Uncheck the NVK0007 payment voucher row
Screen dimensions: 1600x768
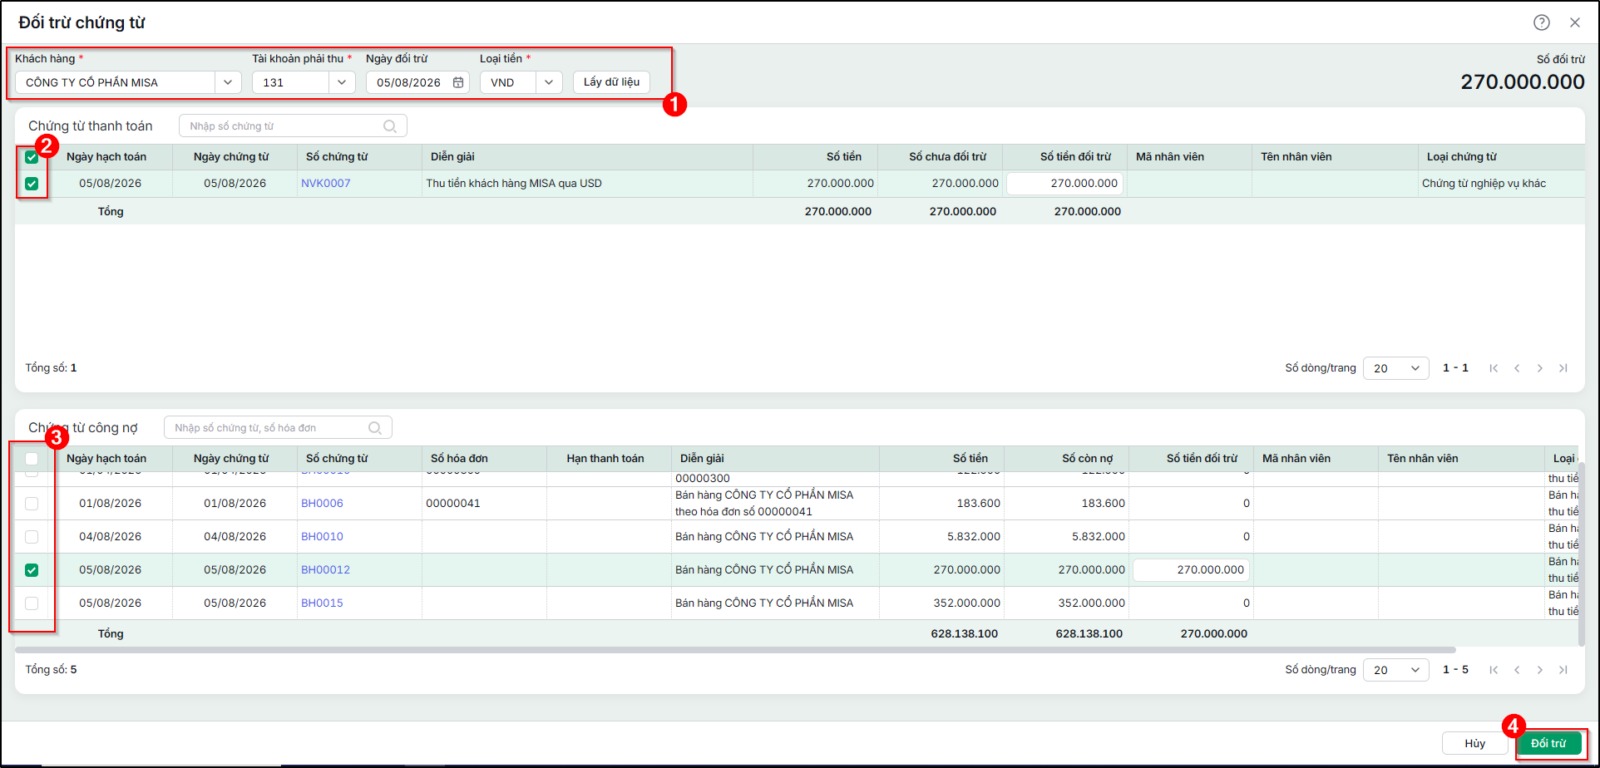32,184
